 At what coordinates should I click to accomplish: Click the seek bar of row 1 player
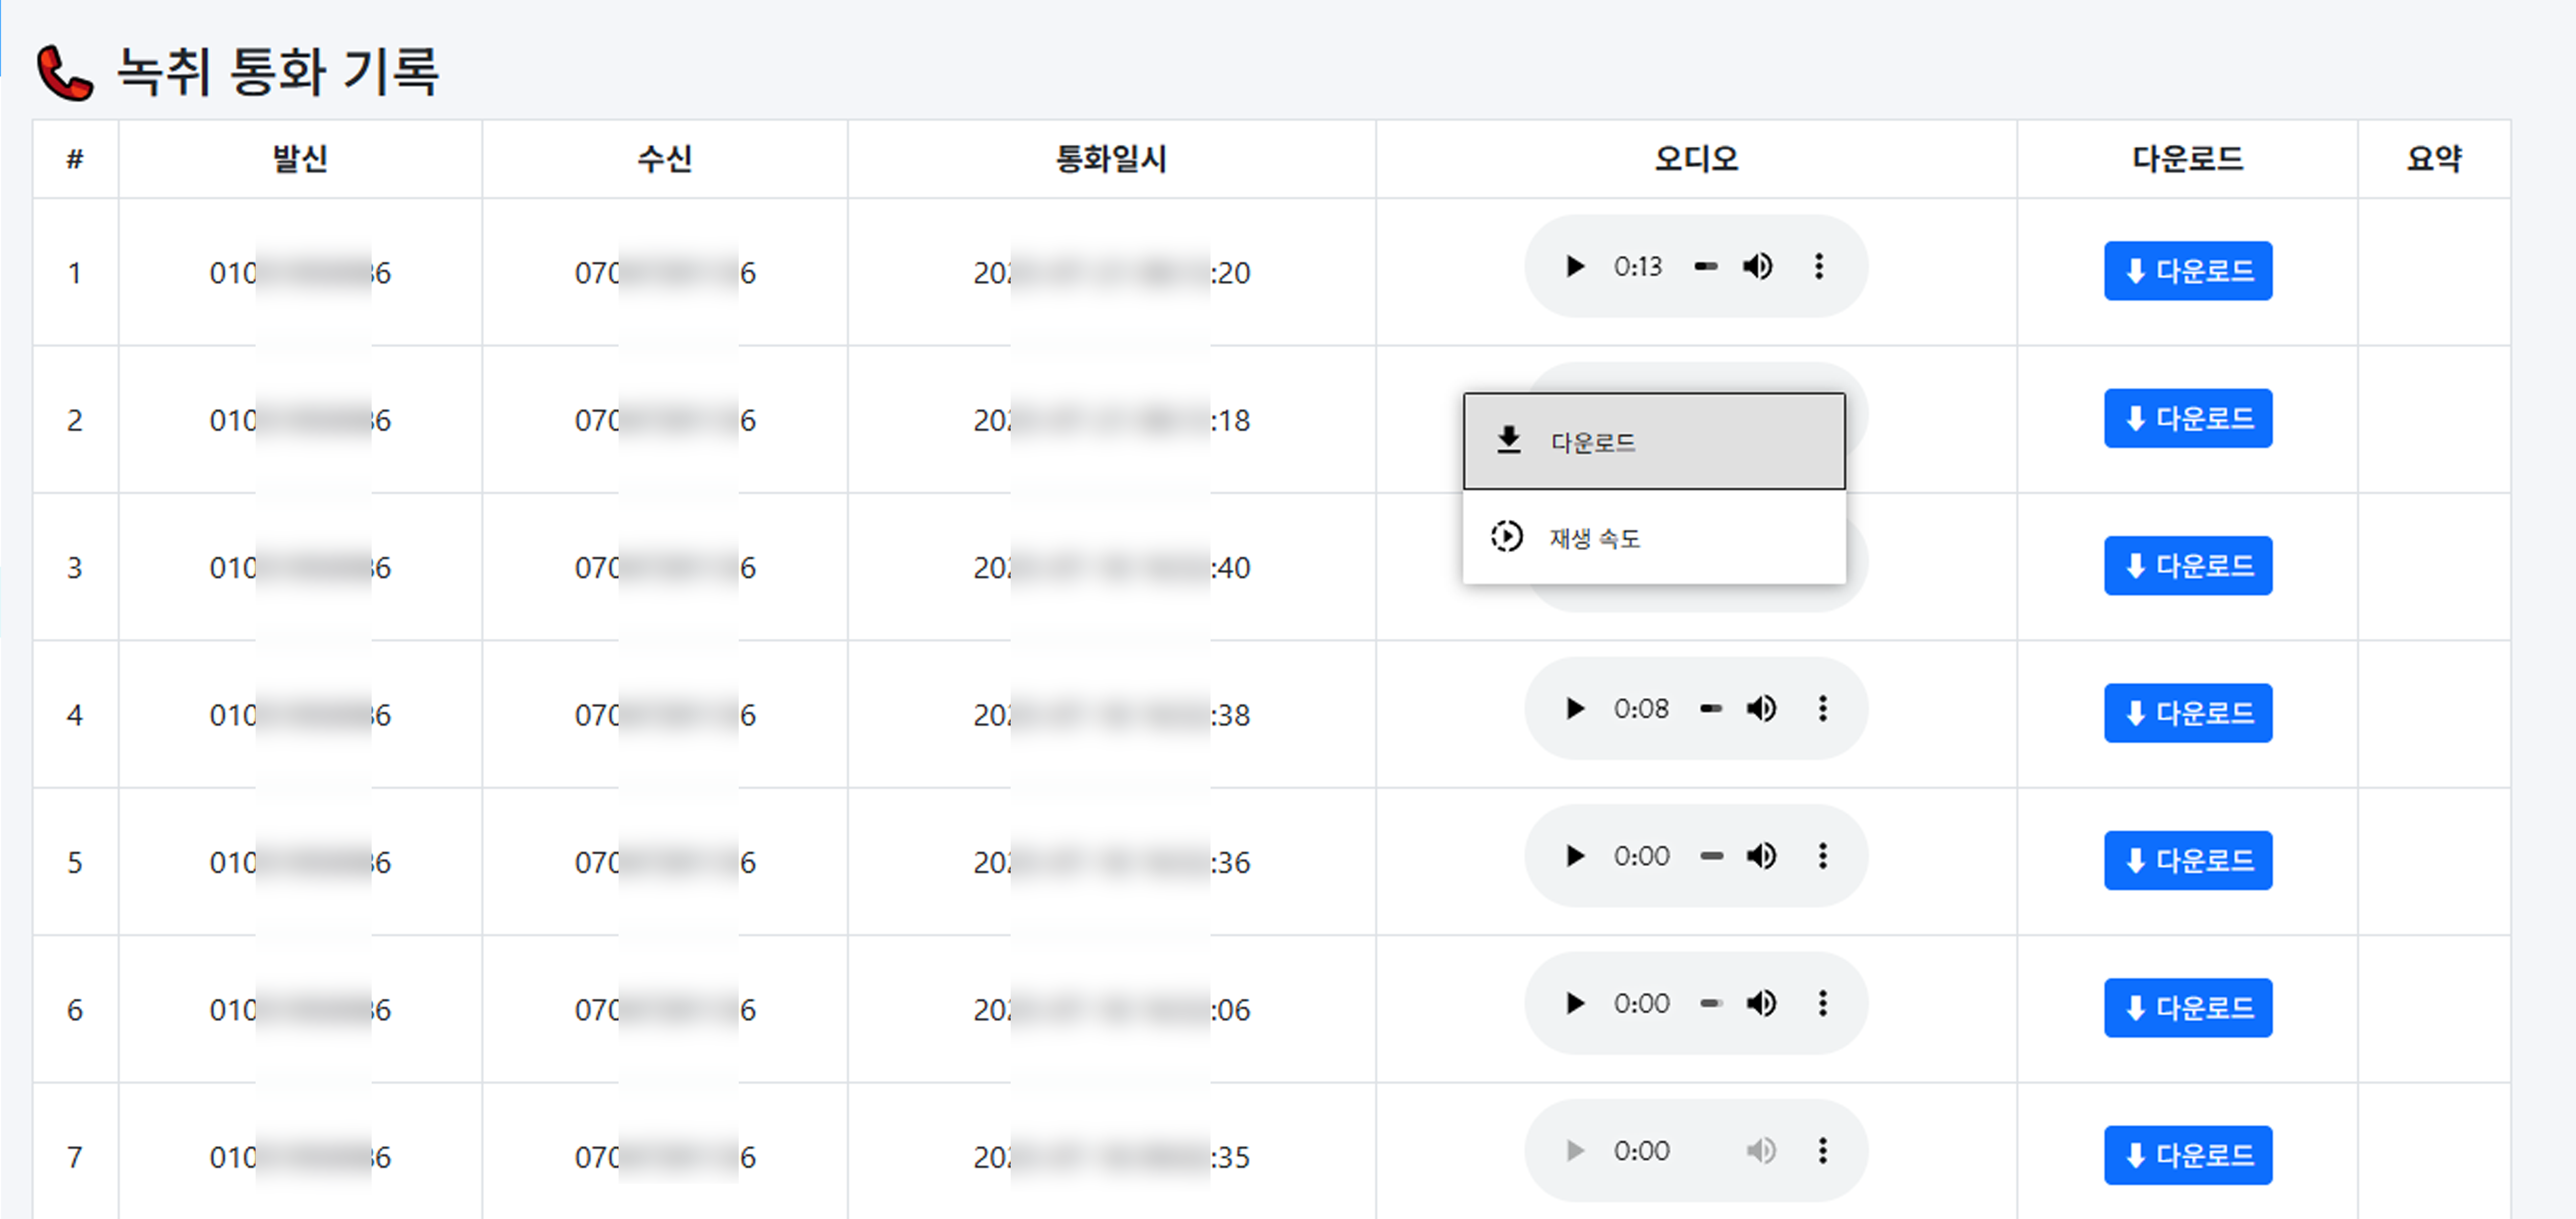[x=1706, y=267]
